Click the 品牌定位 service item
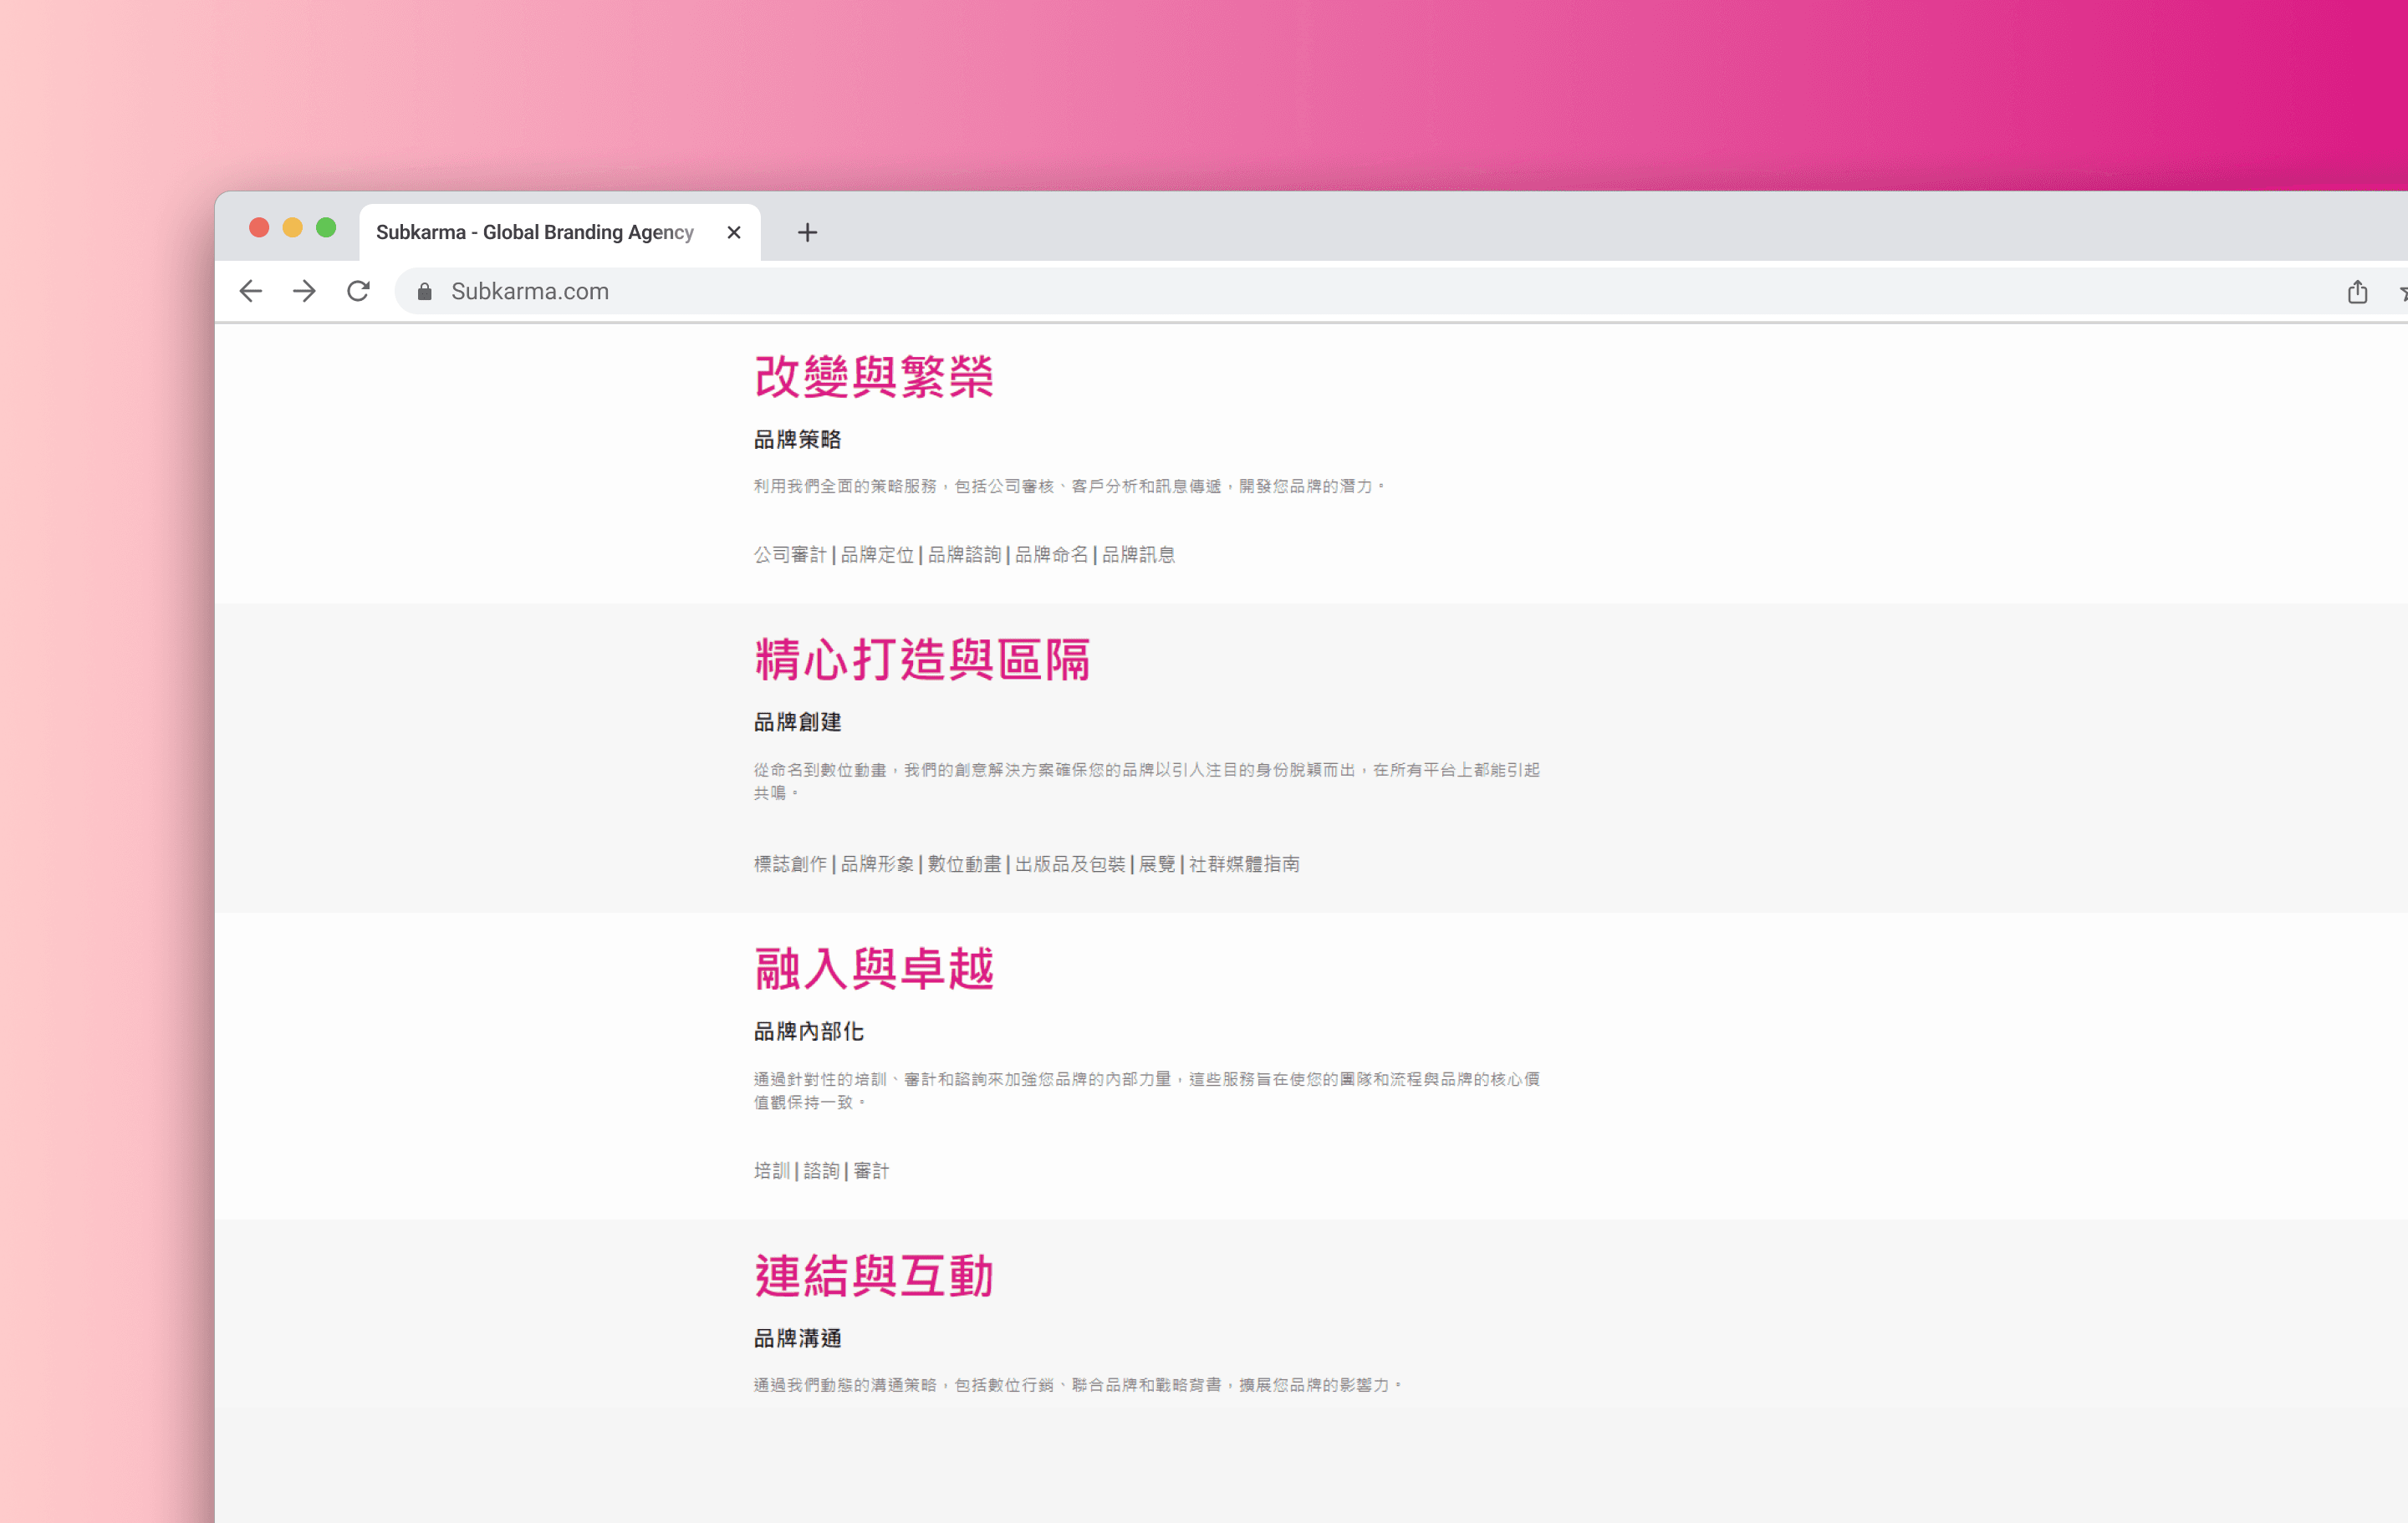The height and width of the screenshot is (1523, 2408). (877, 555)
